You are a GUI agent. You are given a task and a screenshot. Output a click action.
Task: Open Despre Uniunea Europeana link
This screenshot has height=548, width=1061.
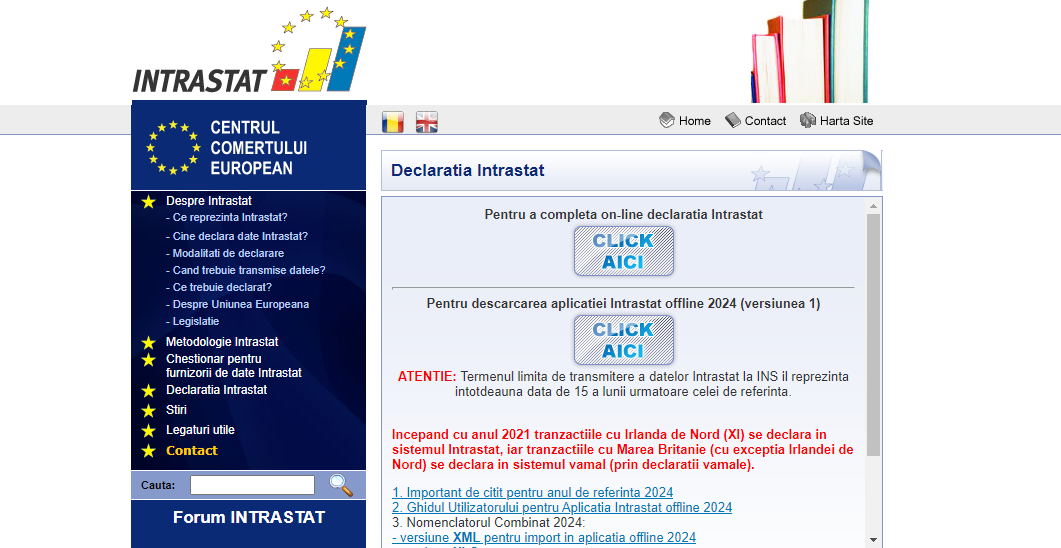pos(238,304)
